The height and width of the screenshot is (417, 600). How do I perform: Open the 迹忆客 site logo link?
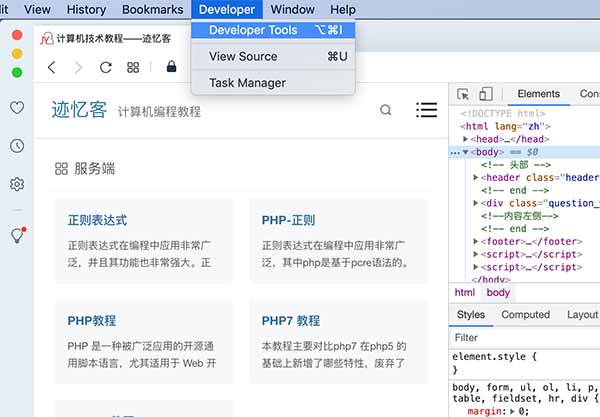click(x=79, y=110)
